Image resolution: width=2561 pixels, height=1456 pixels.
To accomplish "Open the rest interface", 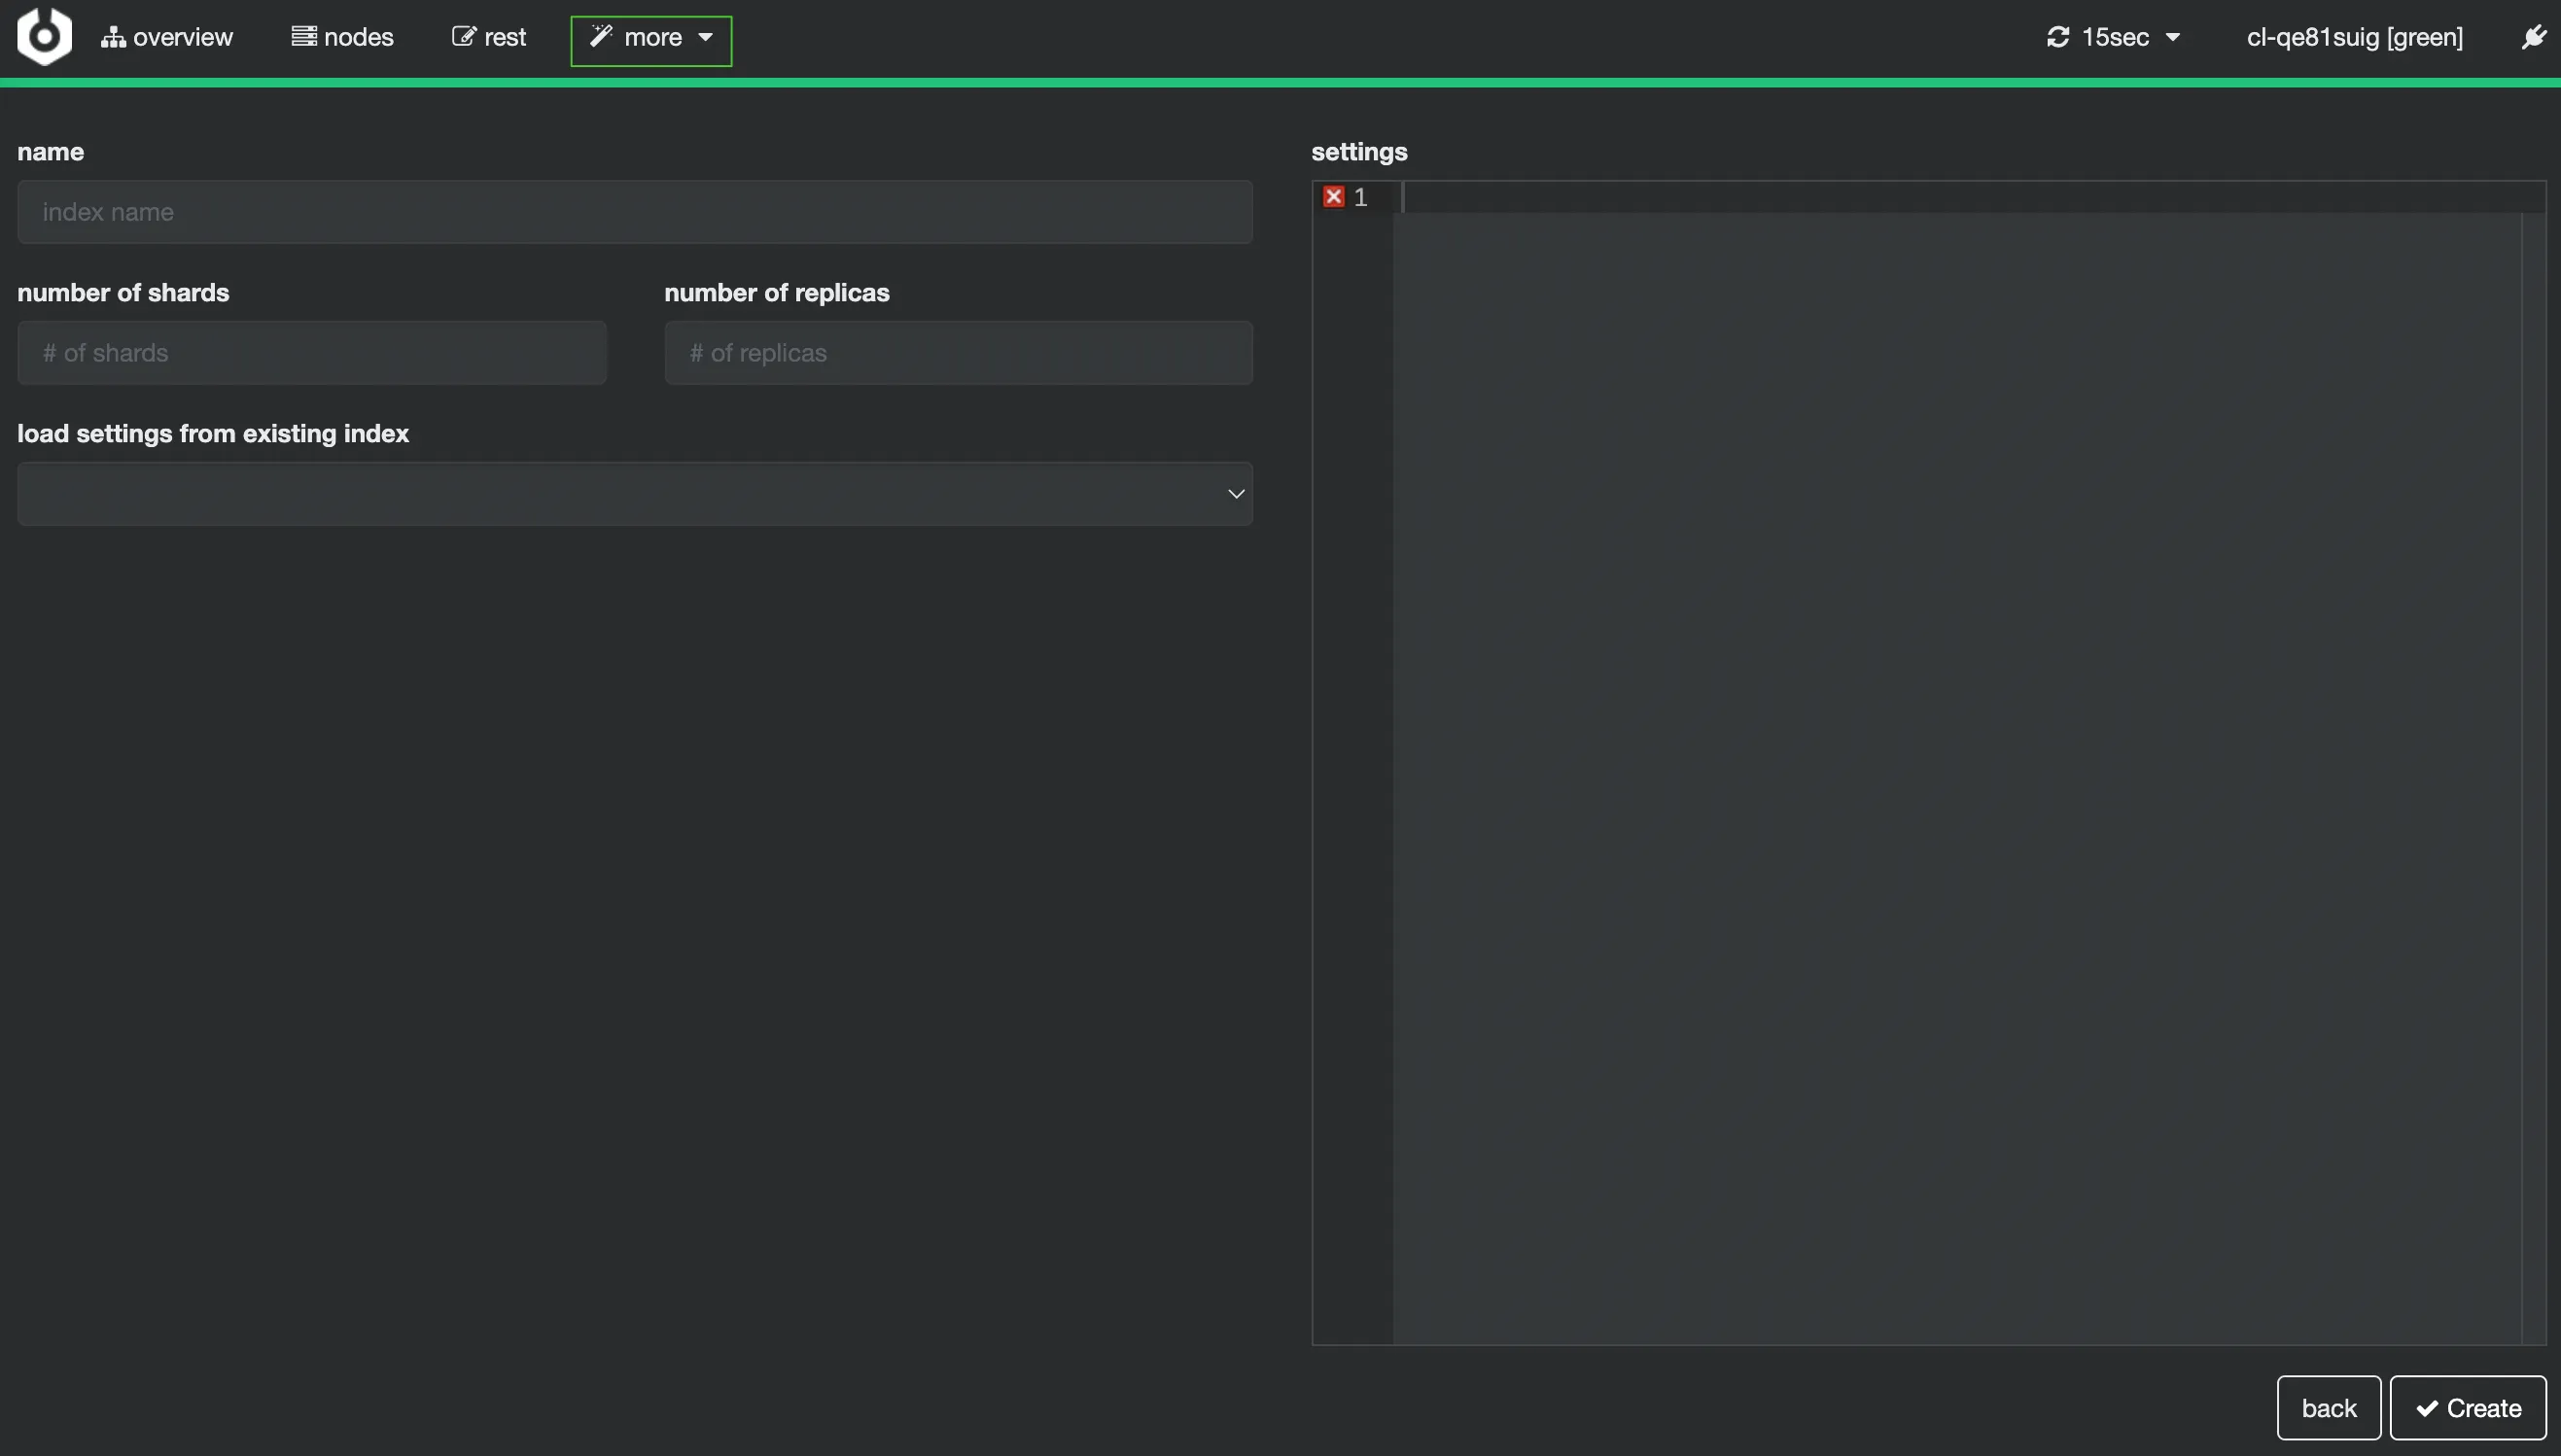I will click(488, 36).
